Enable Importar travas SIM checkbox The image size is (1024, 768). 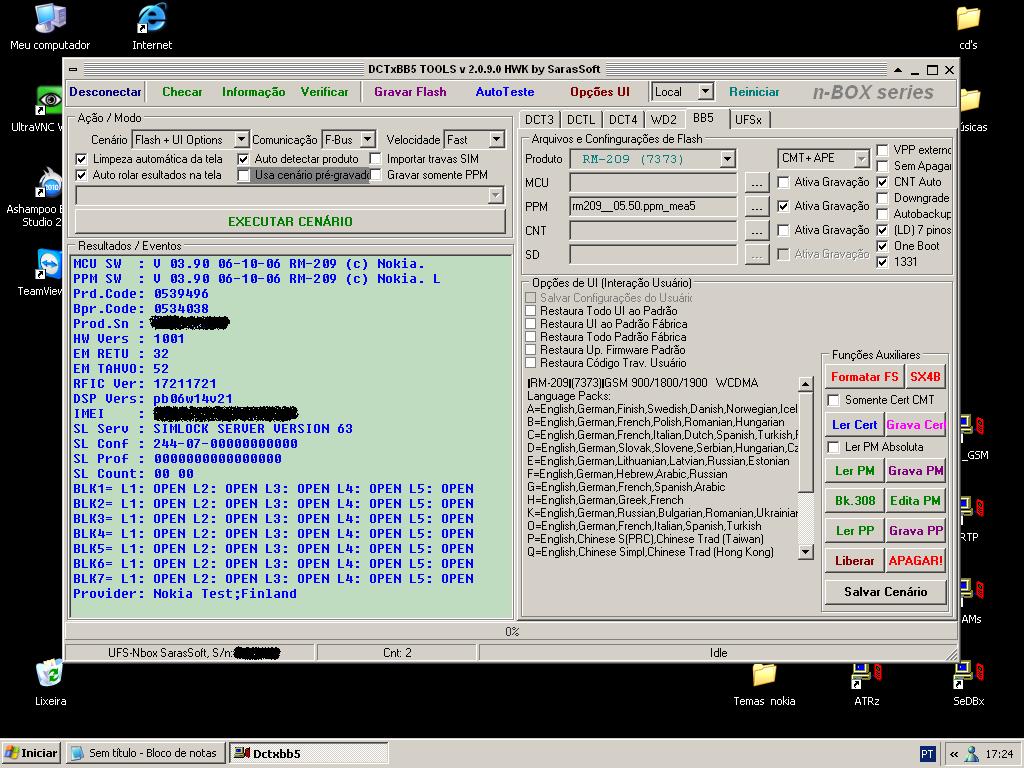(376, 159)
